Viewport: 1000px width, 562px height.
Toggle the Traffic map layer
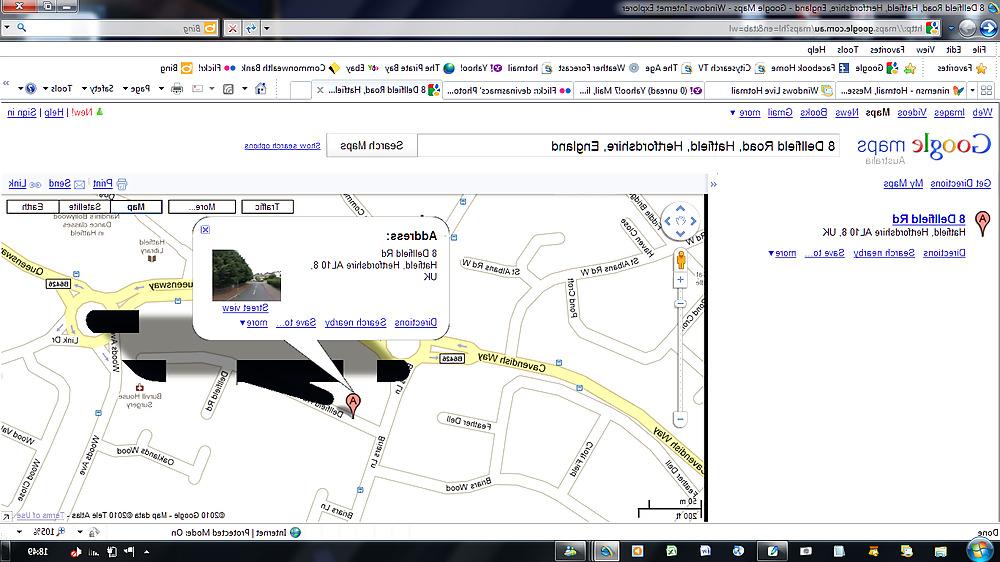268,207
